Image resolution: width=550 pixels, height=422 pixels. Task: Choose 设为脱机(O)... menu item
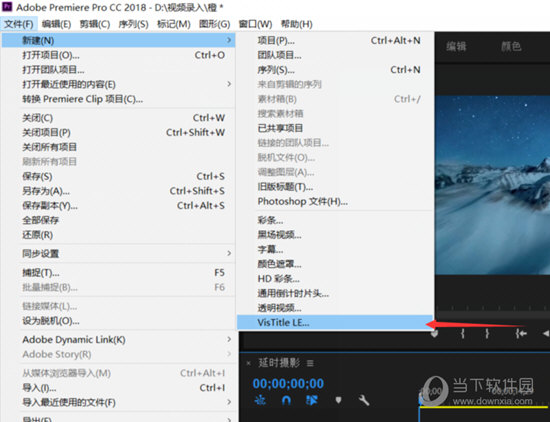(118, 321)
